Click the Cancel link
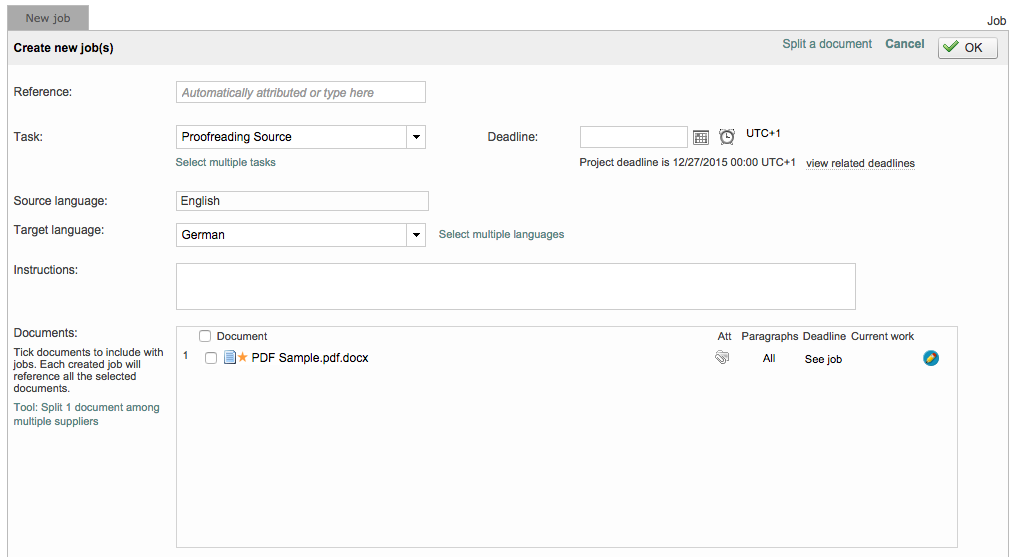 coord(905,44)
